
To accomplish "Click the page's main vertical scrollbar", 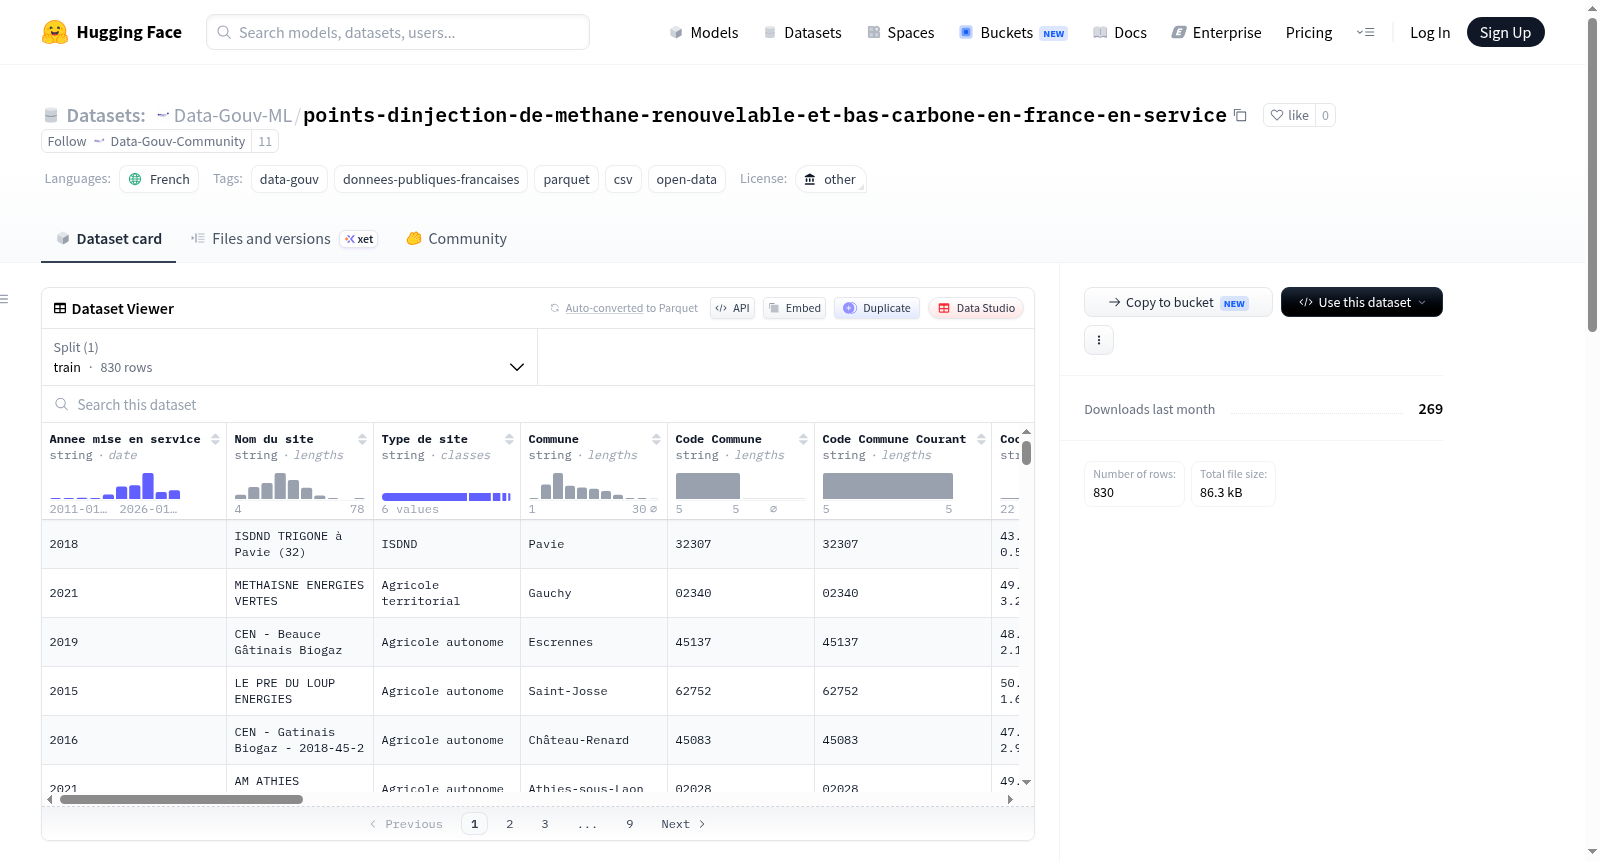I will (1592, 175).
